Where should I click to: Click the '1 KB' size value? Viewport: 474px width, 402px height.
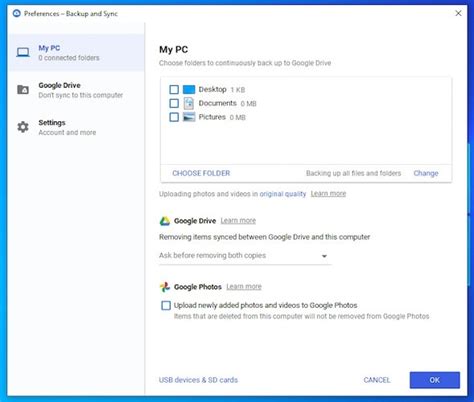click(238, 90)
